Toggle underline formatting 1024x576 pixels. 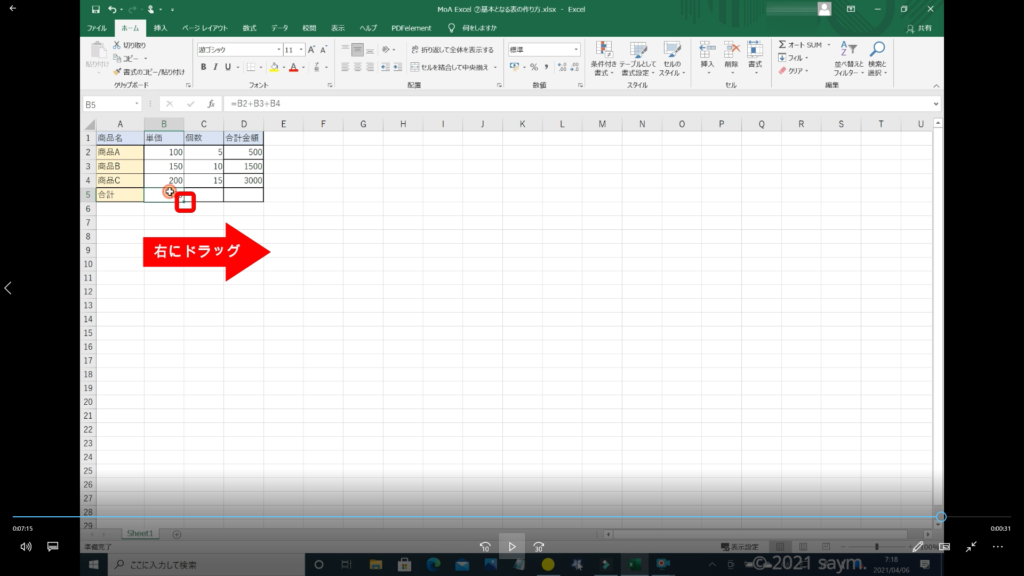click(x=229, y=67)
